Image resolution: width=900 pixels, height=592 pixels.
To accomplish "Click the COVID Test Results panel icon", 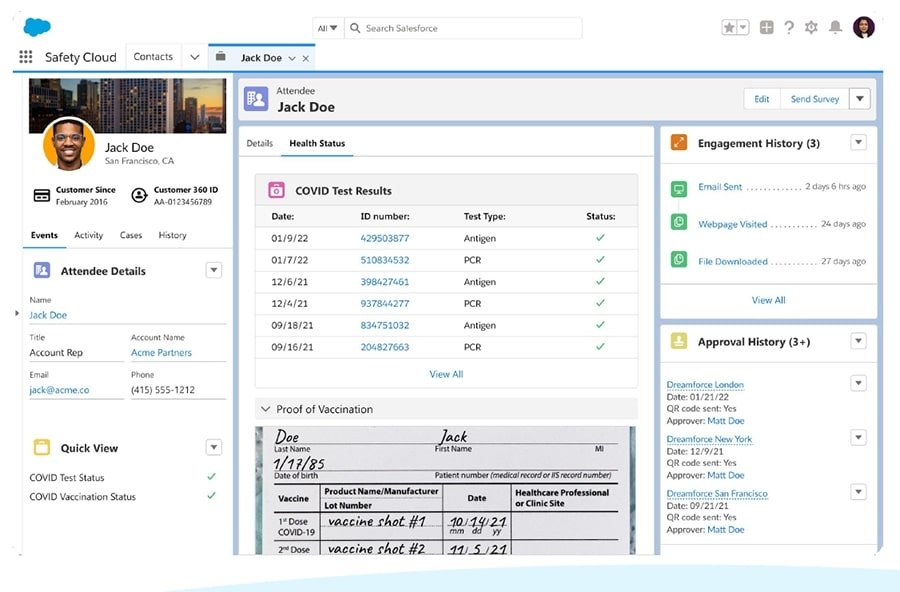I will (x=275, y=190).
